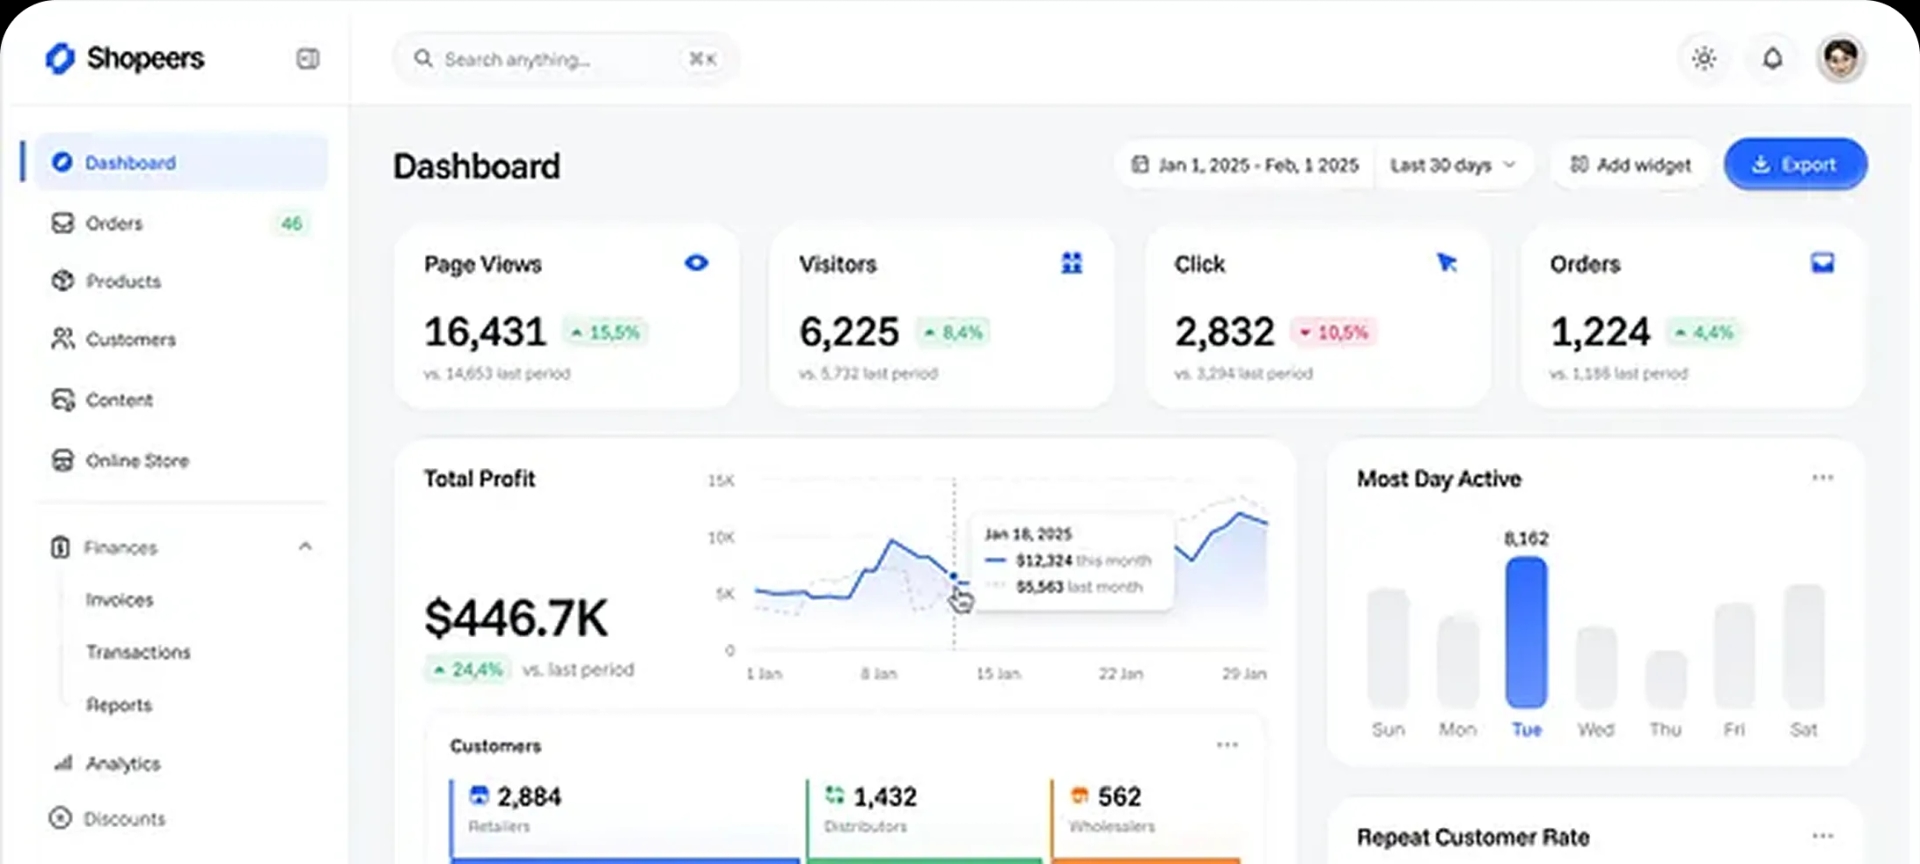Click the calendar icon in date range
The height and width of the screenshot is (864, 1920).
point(1140,164)
